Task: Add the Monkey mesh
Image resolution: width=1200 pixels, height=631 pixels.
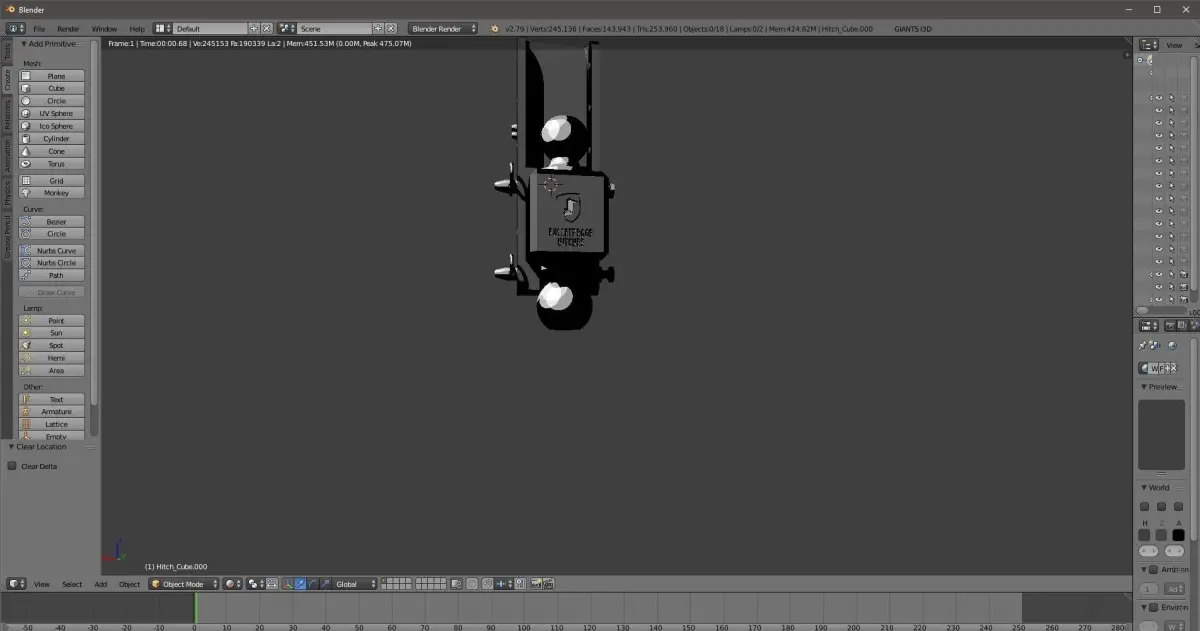Action: point(53,193)
